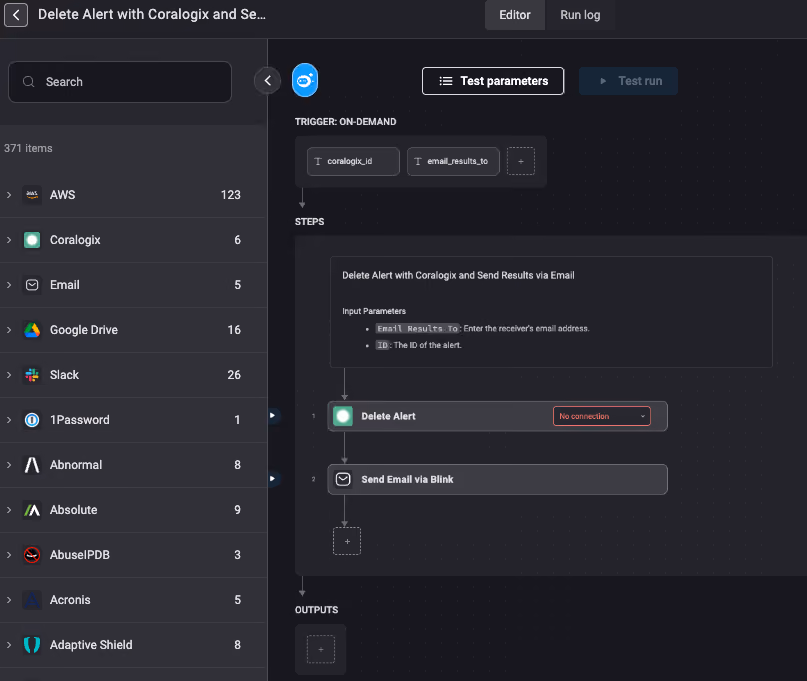The height and width of the screenshot is (681, 807).
Task: Click the Absolute logo icon
Action: [x=32, y=510]
